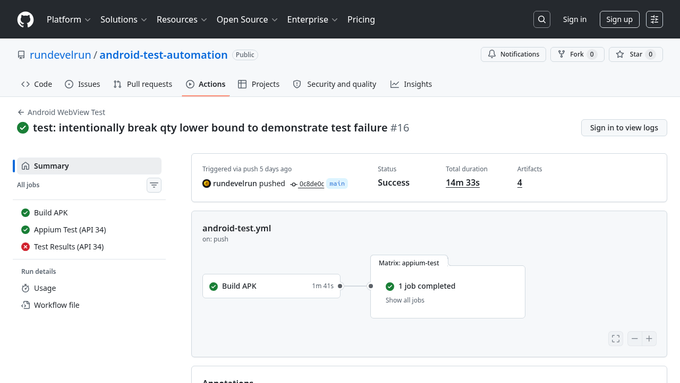Expand the Platform menu
Image resolution: width=680 pixels, height=383 pixels.
tap(69, 20)
